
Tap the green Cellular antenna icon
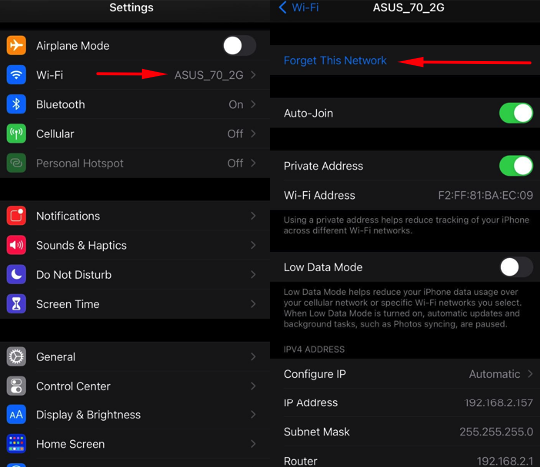(16, 134)
